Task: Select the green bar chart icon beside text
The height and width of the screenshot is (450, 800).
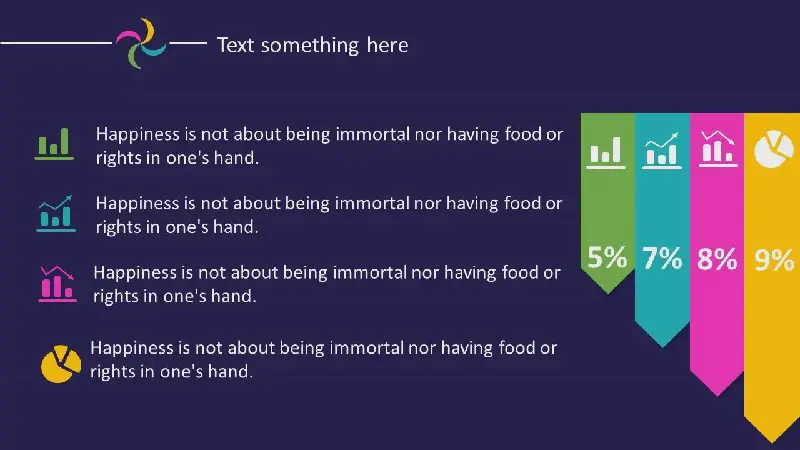Action: pyautogui.click(x=54, y=143)
